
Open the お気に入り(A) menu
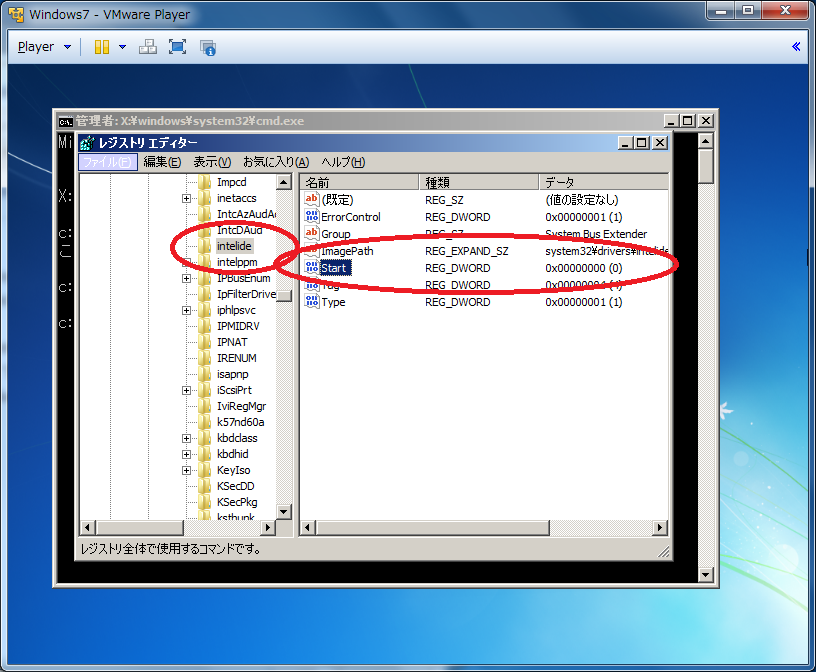(276, 162)
